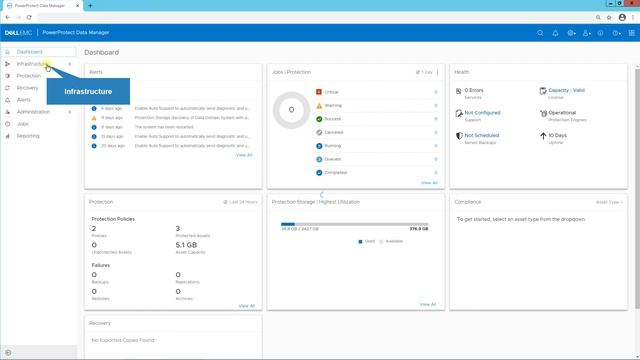This screenshot has width=640, height=360.
Task: Open the 1 Day time range in the Jobs panel
Action: tap(424, 72)
